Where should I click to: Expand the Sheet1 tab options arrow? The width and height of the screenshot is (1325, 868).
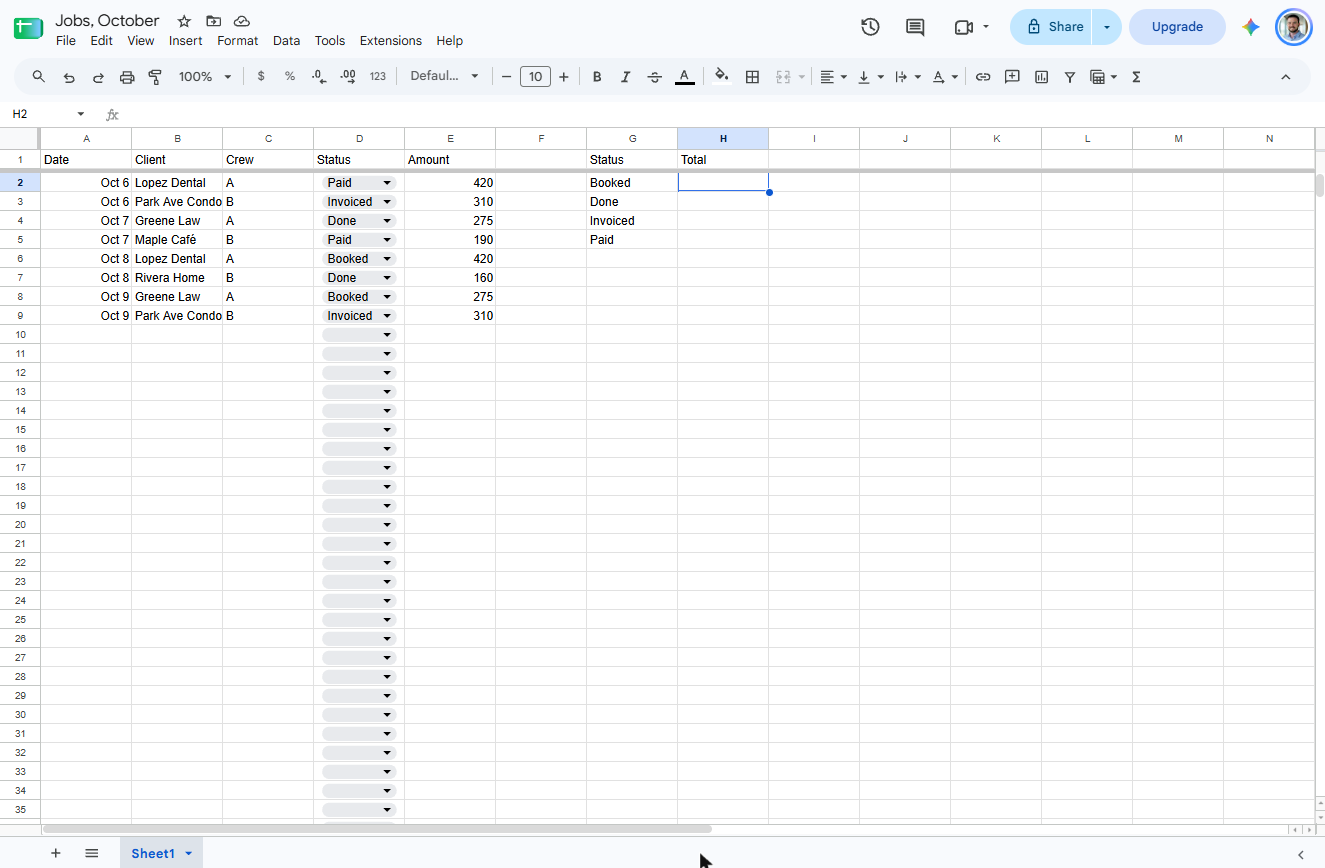tap(188, 853)
